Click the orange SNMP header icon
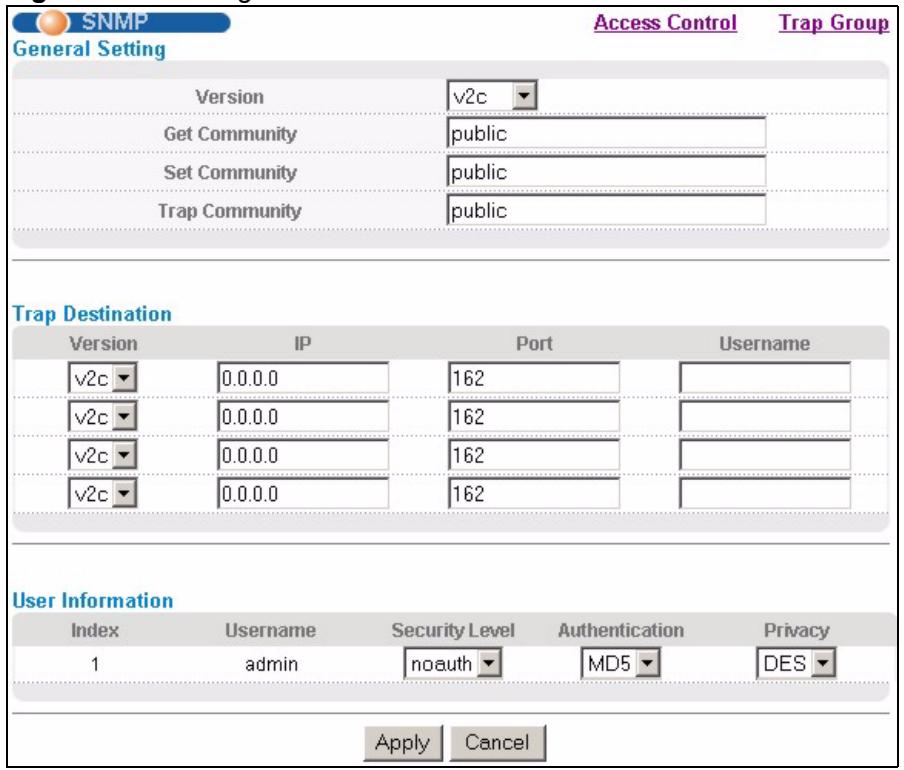This screenshot has width=904, height=770. (53, 22)
